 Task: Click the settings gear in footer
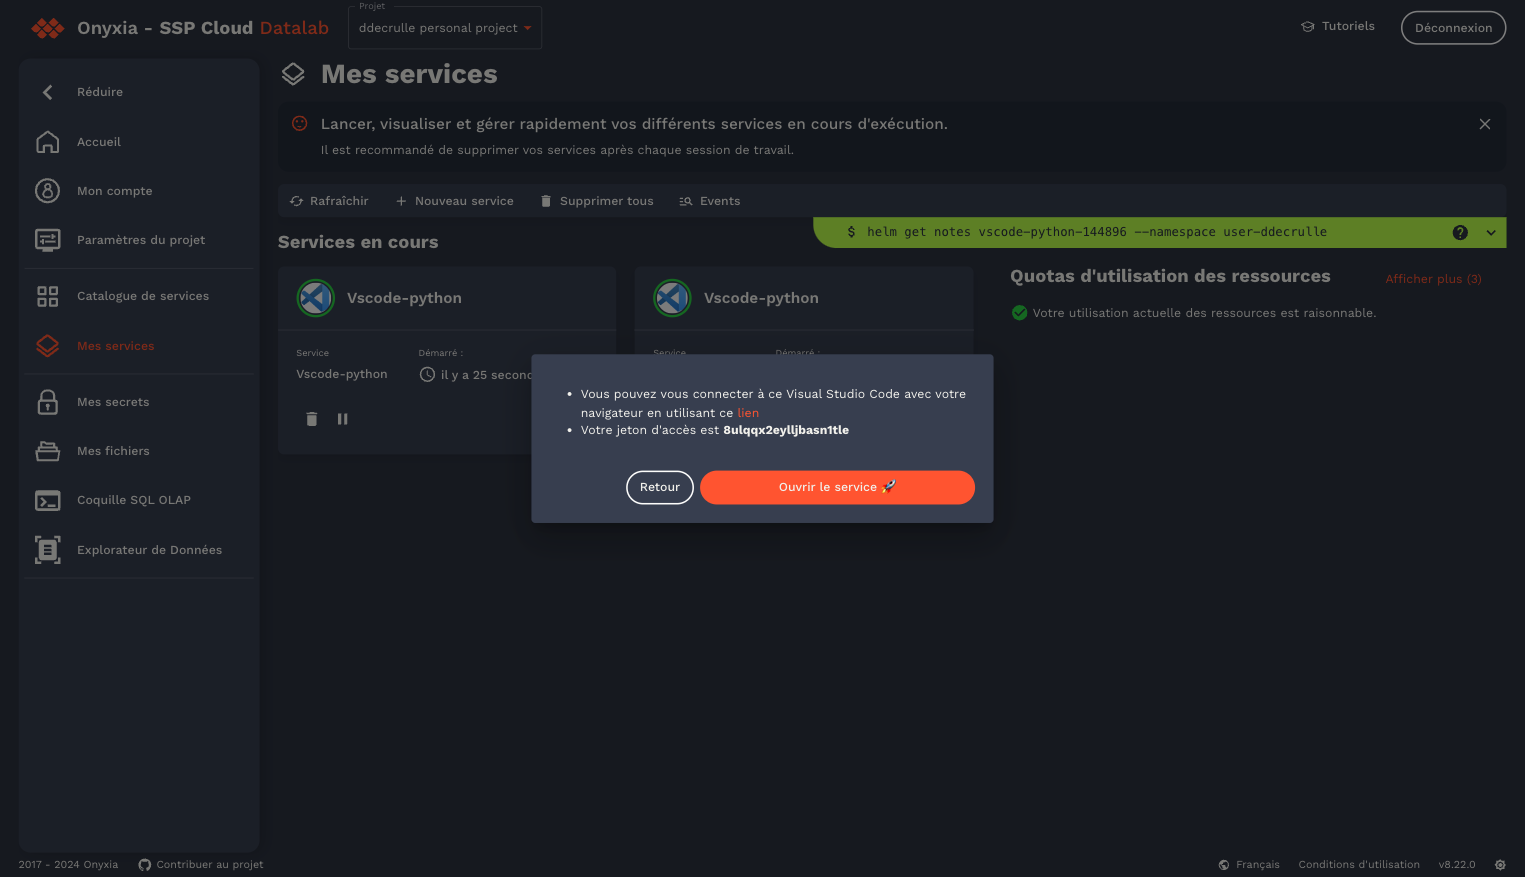(x=1500, y=865)
